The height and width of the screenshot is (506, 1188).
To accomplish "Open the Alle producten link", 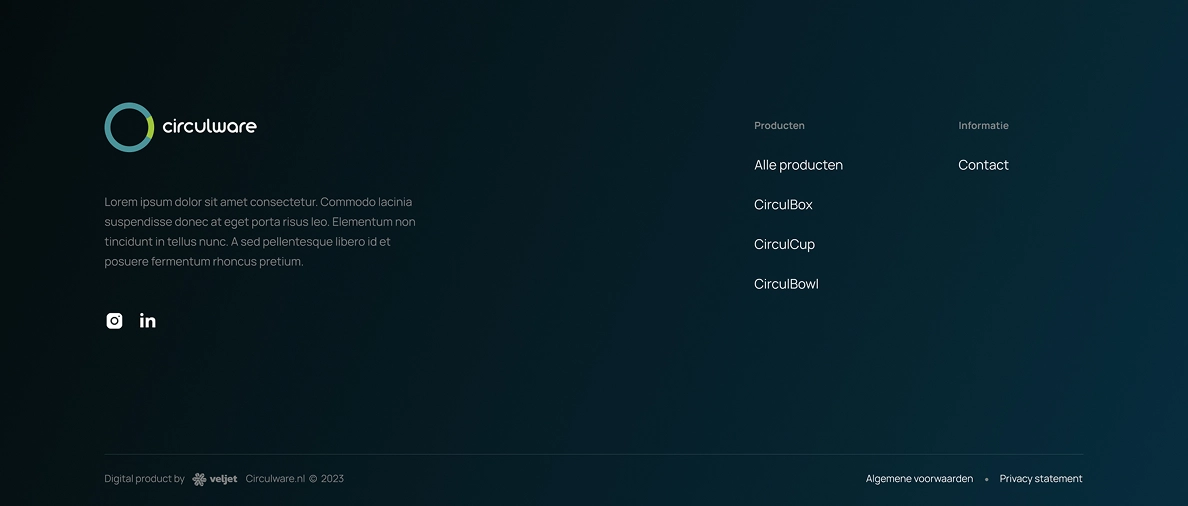I will [x=798, y=165].
